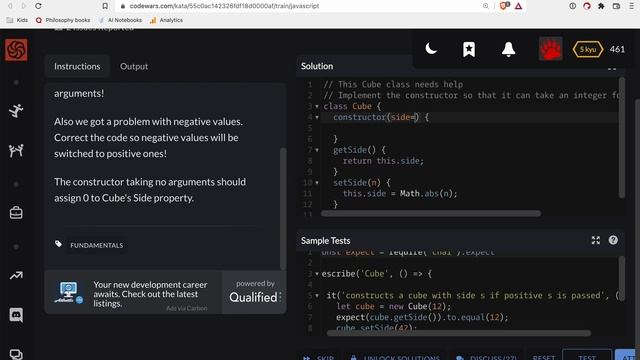Screen dimensions: 640x360
Task: Open the red paw profile avatar
Action: tap(550, 49)
